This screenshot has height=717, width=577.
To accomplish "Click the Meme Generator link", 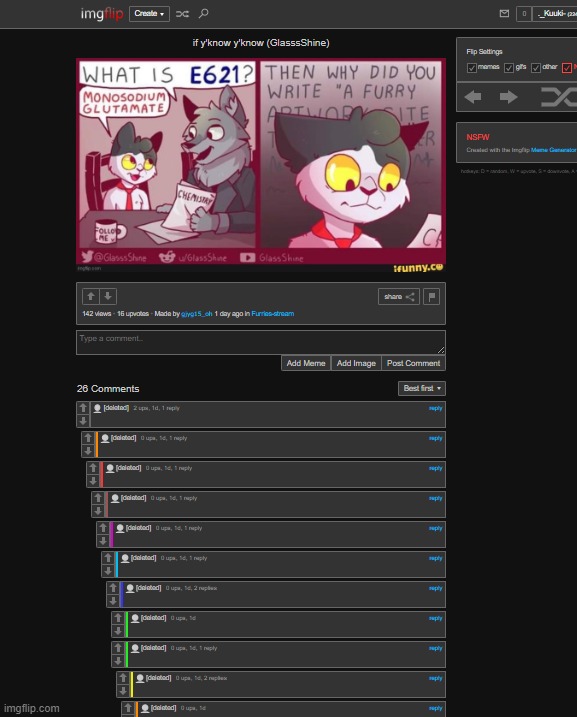I will tap(553, 150).
